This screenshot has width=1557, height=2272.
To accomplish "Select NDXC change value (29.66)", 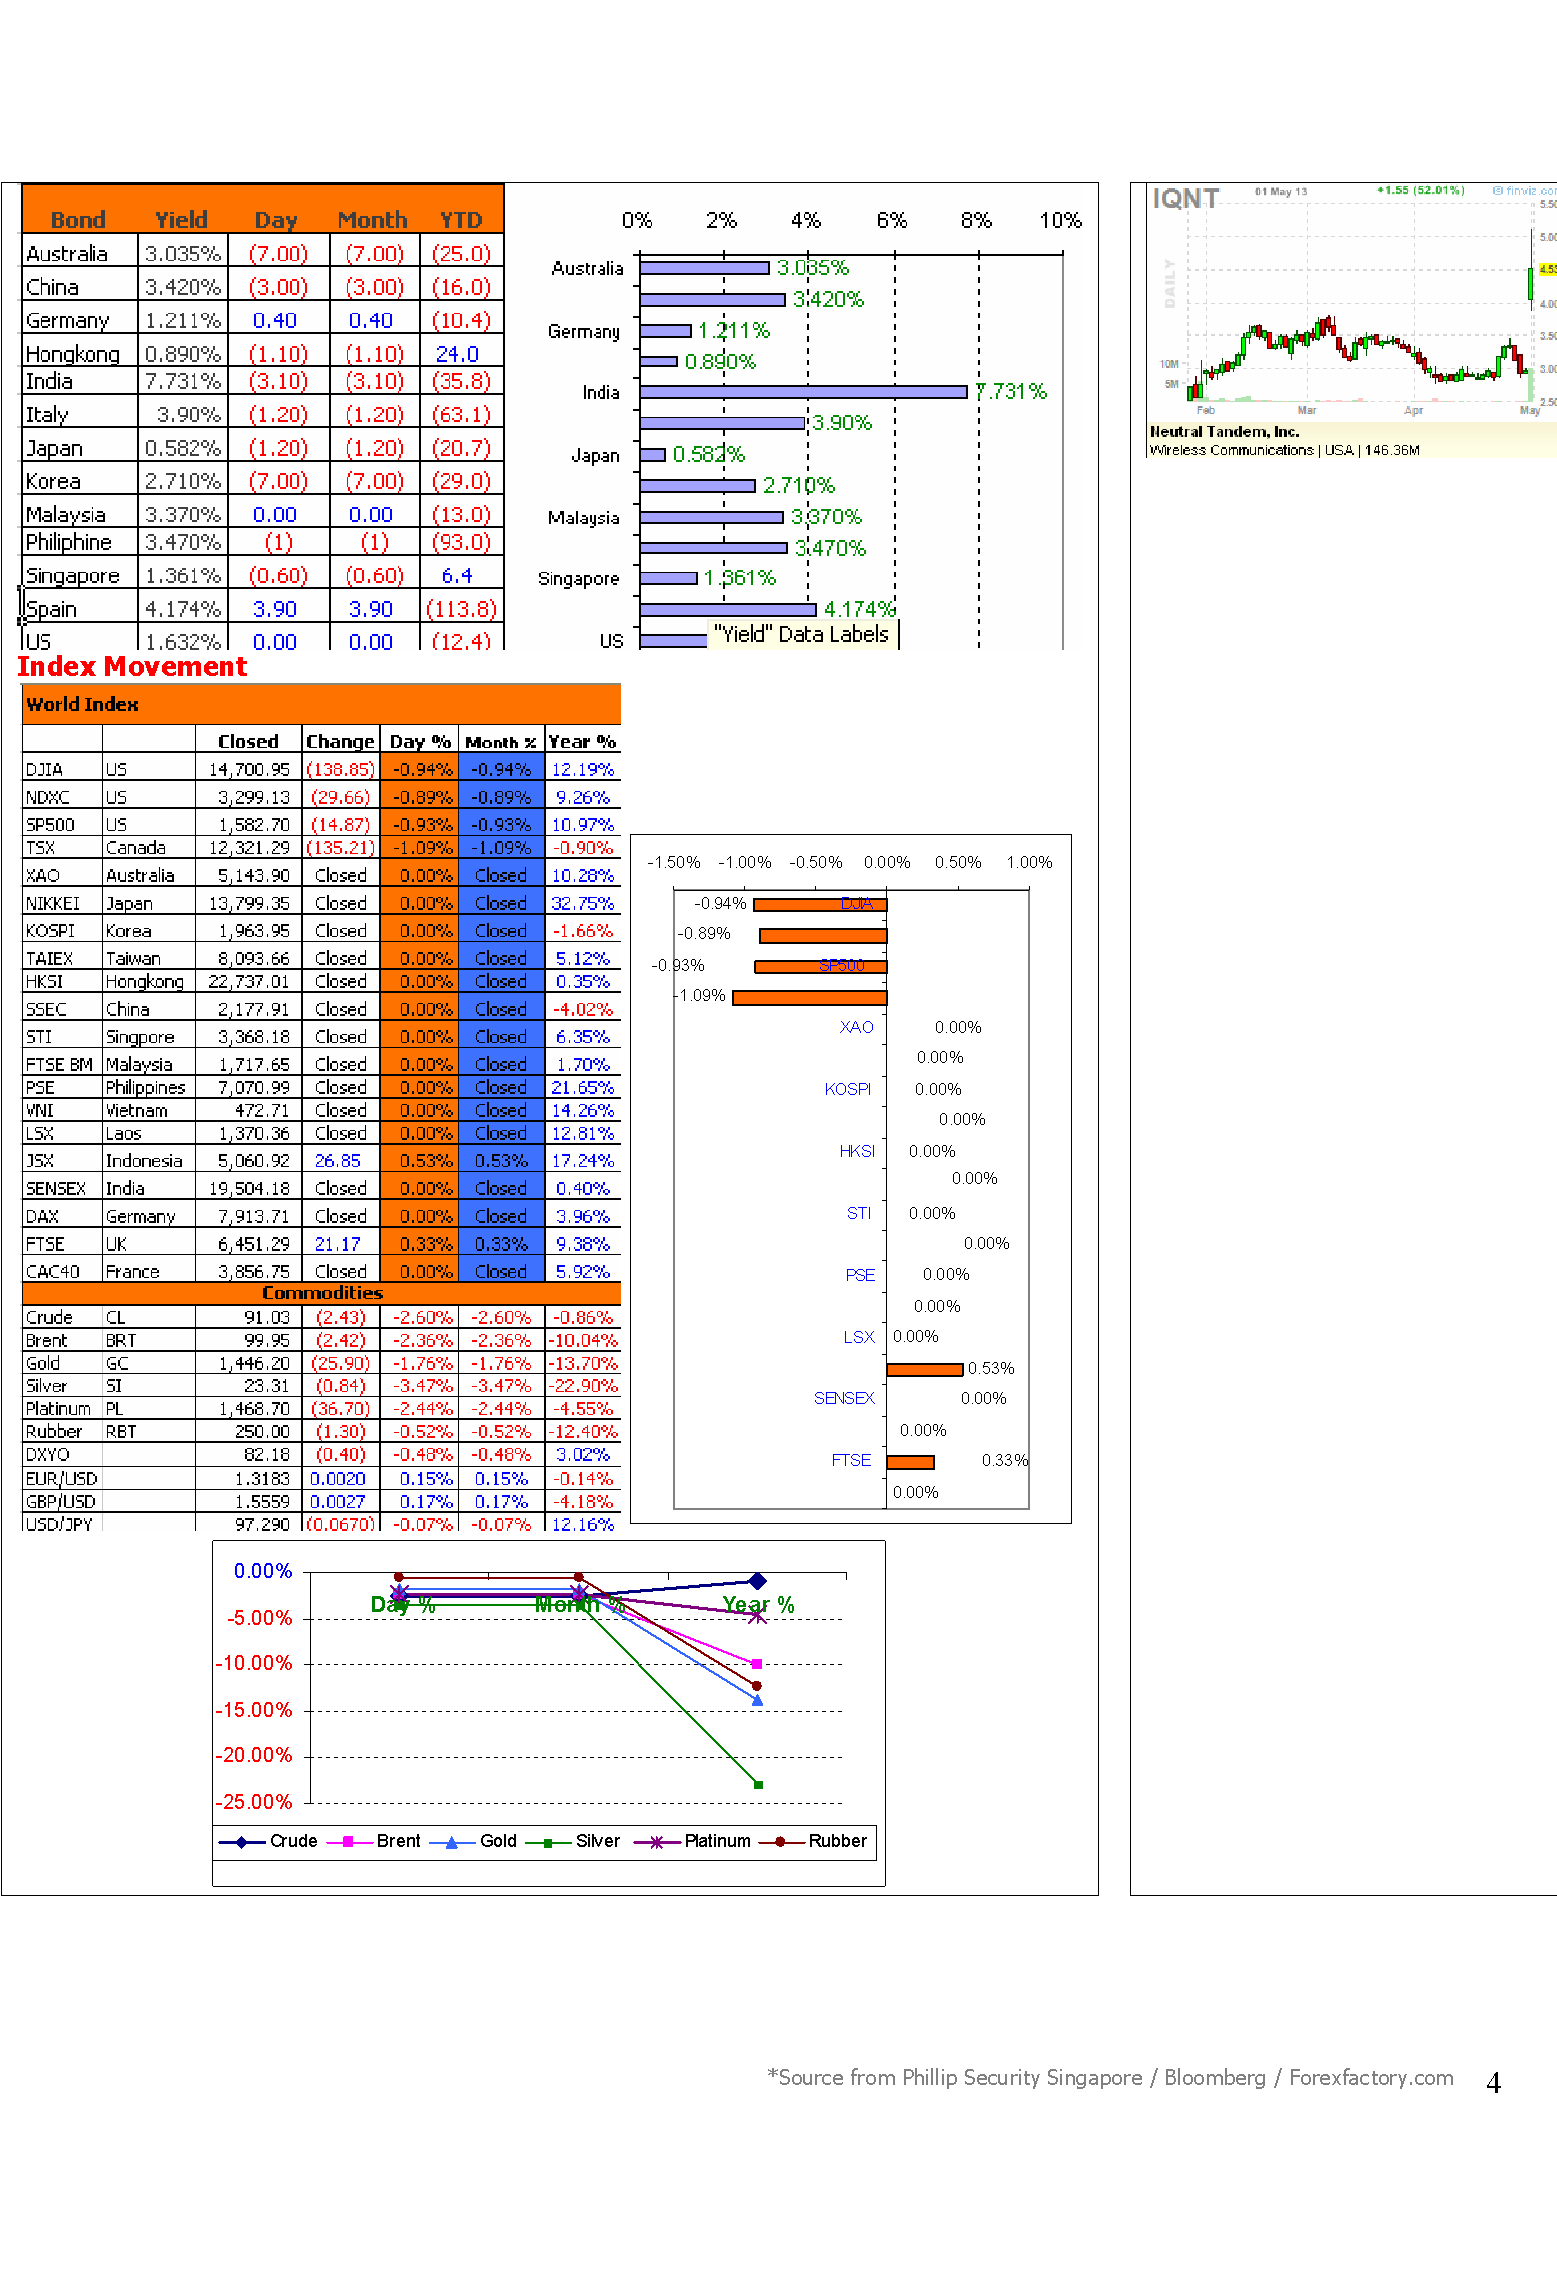I will 340,798.
